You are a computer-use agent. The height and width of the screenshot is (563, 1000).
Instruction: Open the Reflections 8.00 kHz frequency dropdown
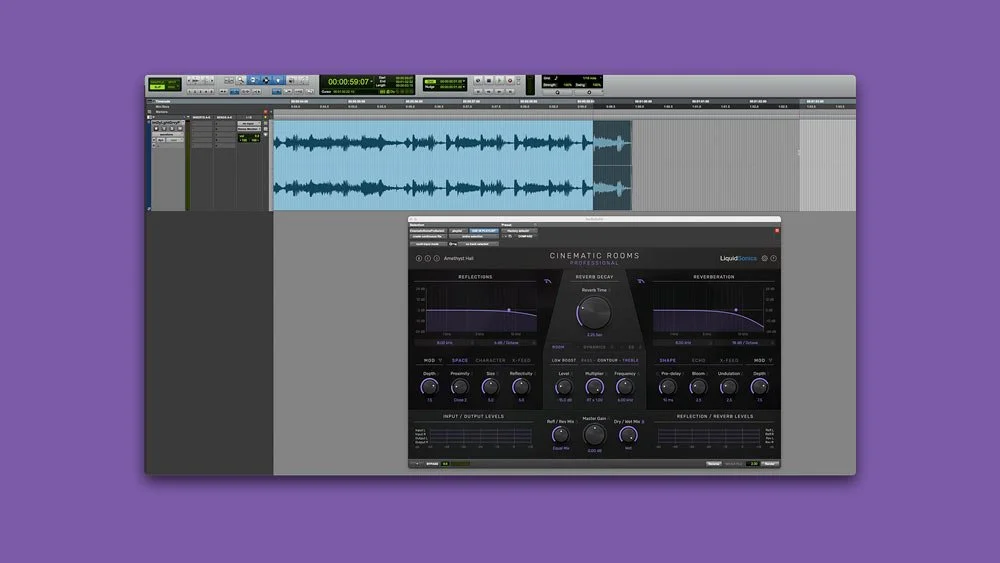tap(445, 343)
